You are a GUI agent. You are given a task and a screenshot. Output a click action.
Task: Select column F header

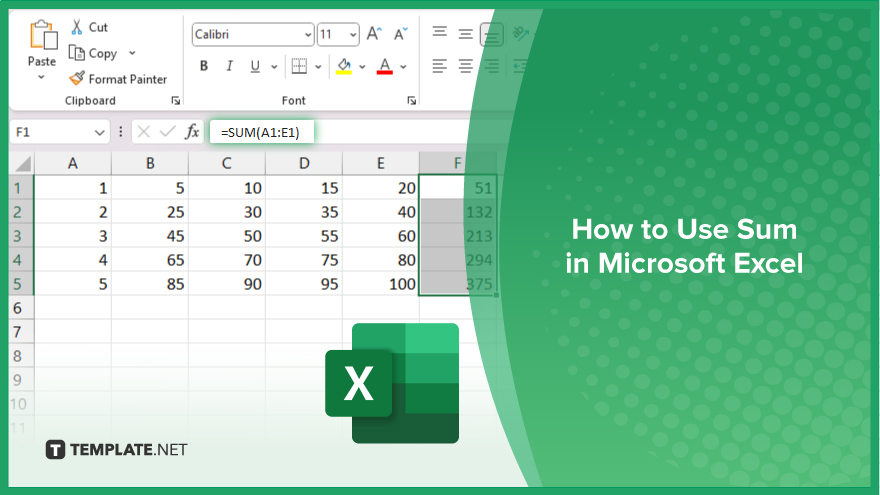point(457,164)
